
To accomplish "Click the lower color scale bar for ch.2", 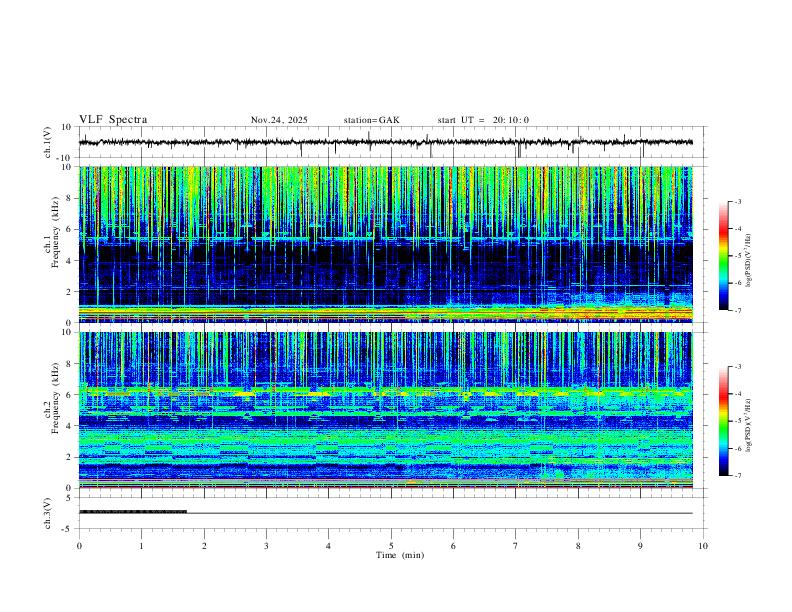I will [x=724, y=421].
